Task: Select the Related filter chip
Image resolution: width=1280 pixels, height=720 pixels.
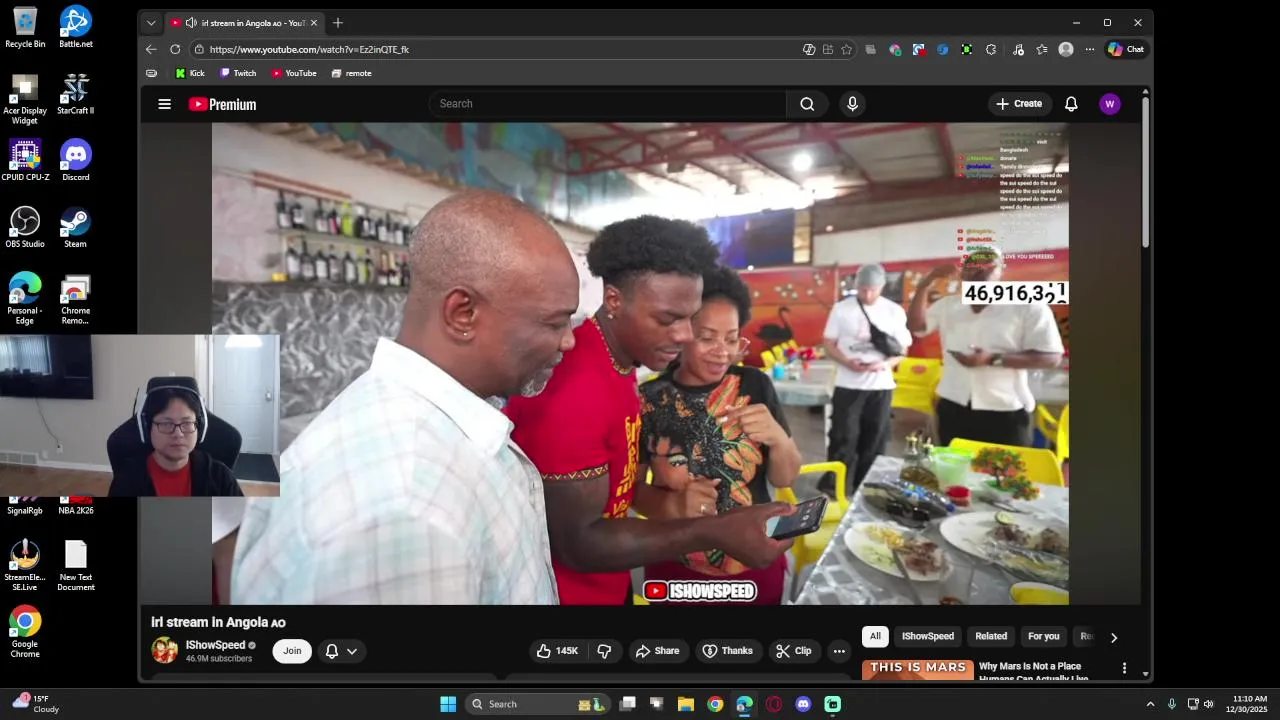Action: (991, 636)
